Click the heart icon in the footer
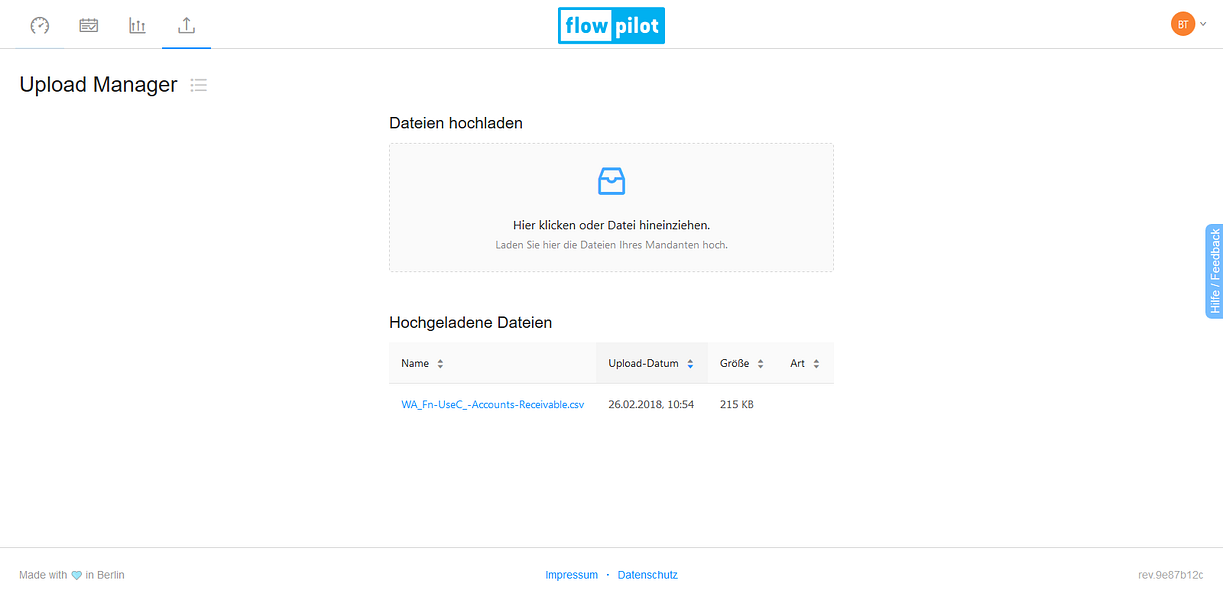 click(x=76, y=576)
